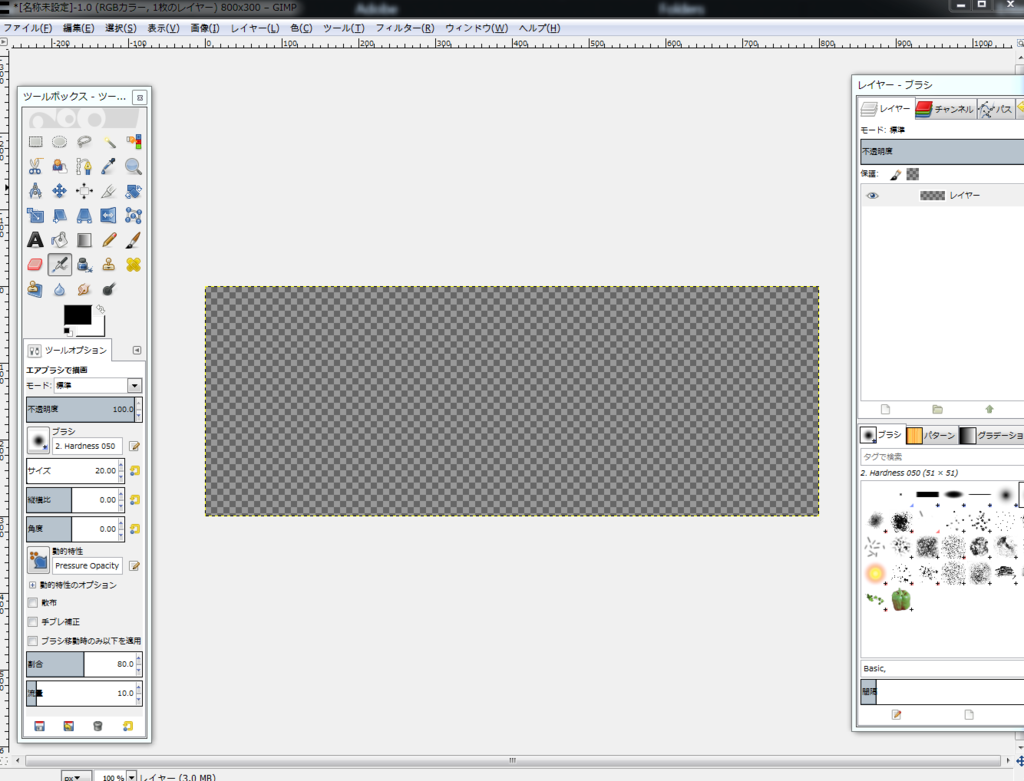Select the Dodge/Burn tool

point(108,289)
